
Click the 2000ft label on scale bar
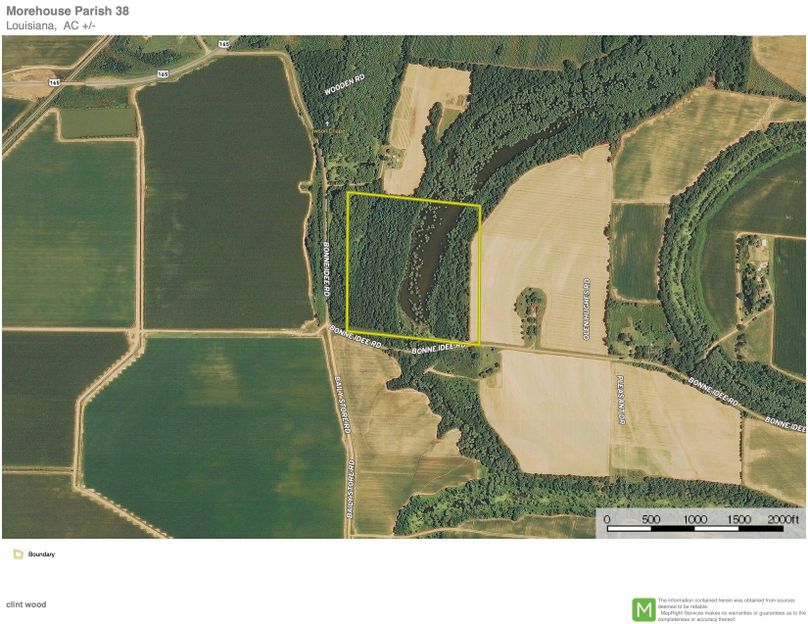pyautogui.click(x=783, y=519)
